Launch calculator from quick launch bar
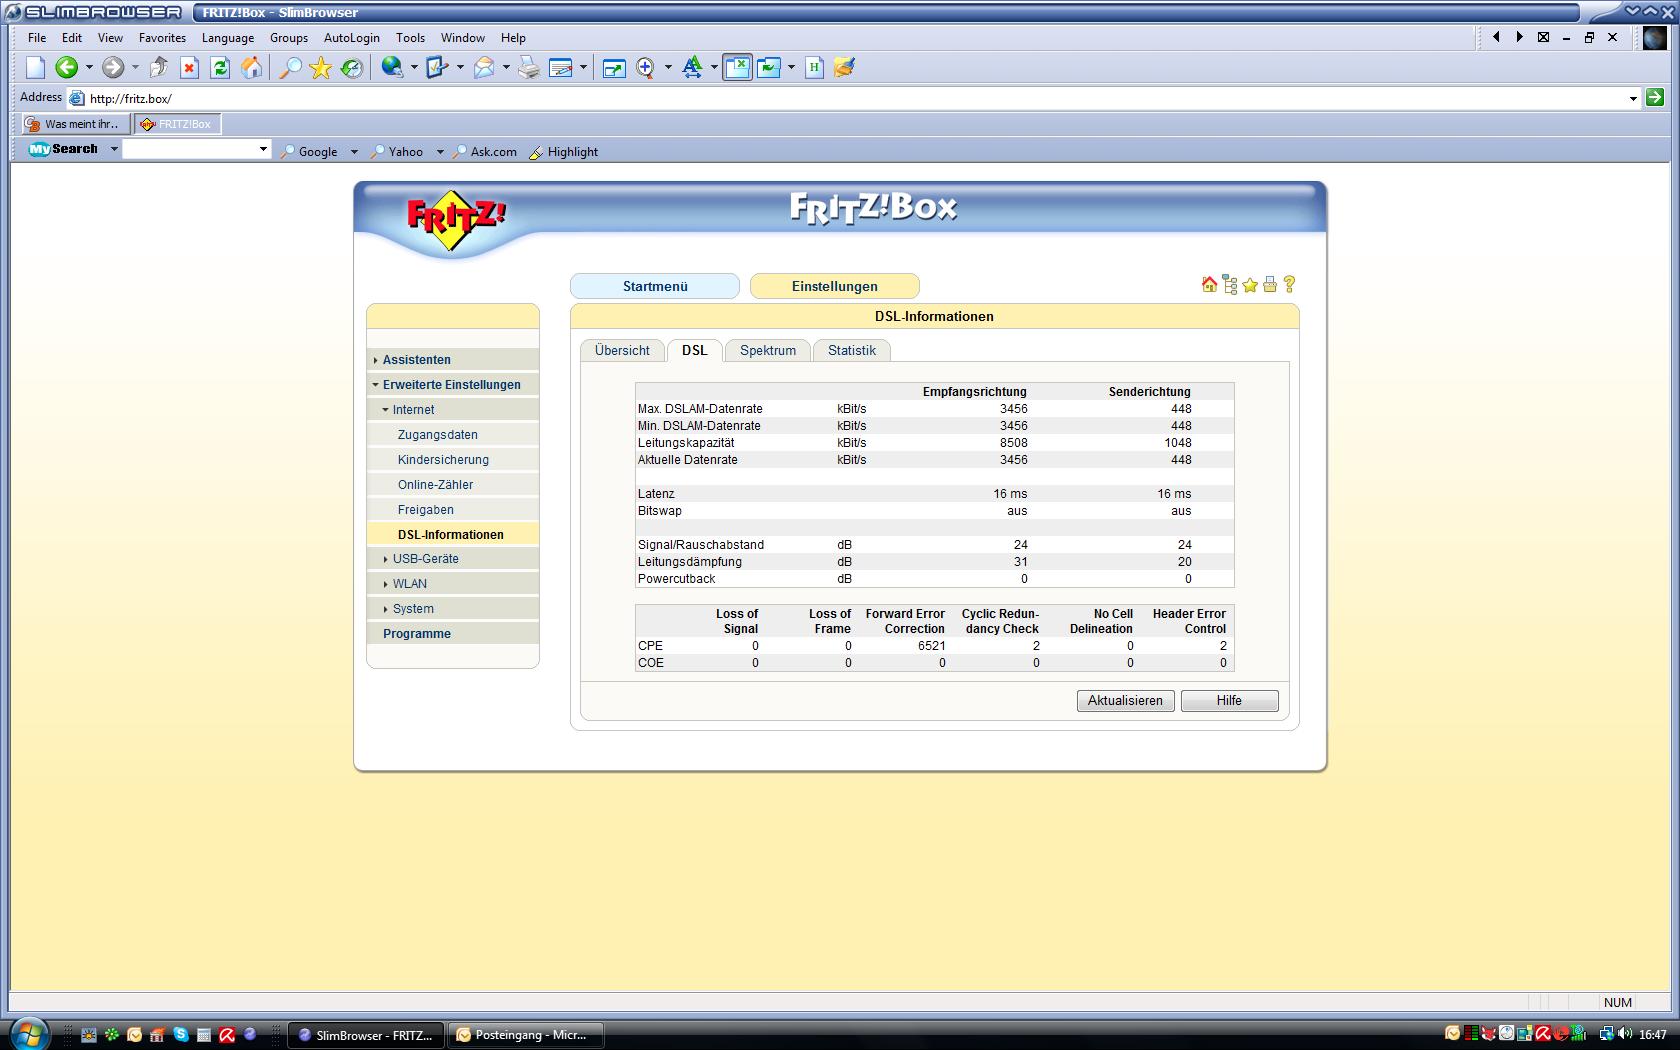Viewport: 1680px width, 1050px height. pos(204,1035)
